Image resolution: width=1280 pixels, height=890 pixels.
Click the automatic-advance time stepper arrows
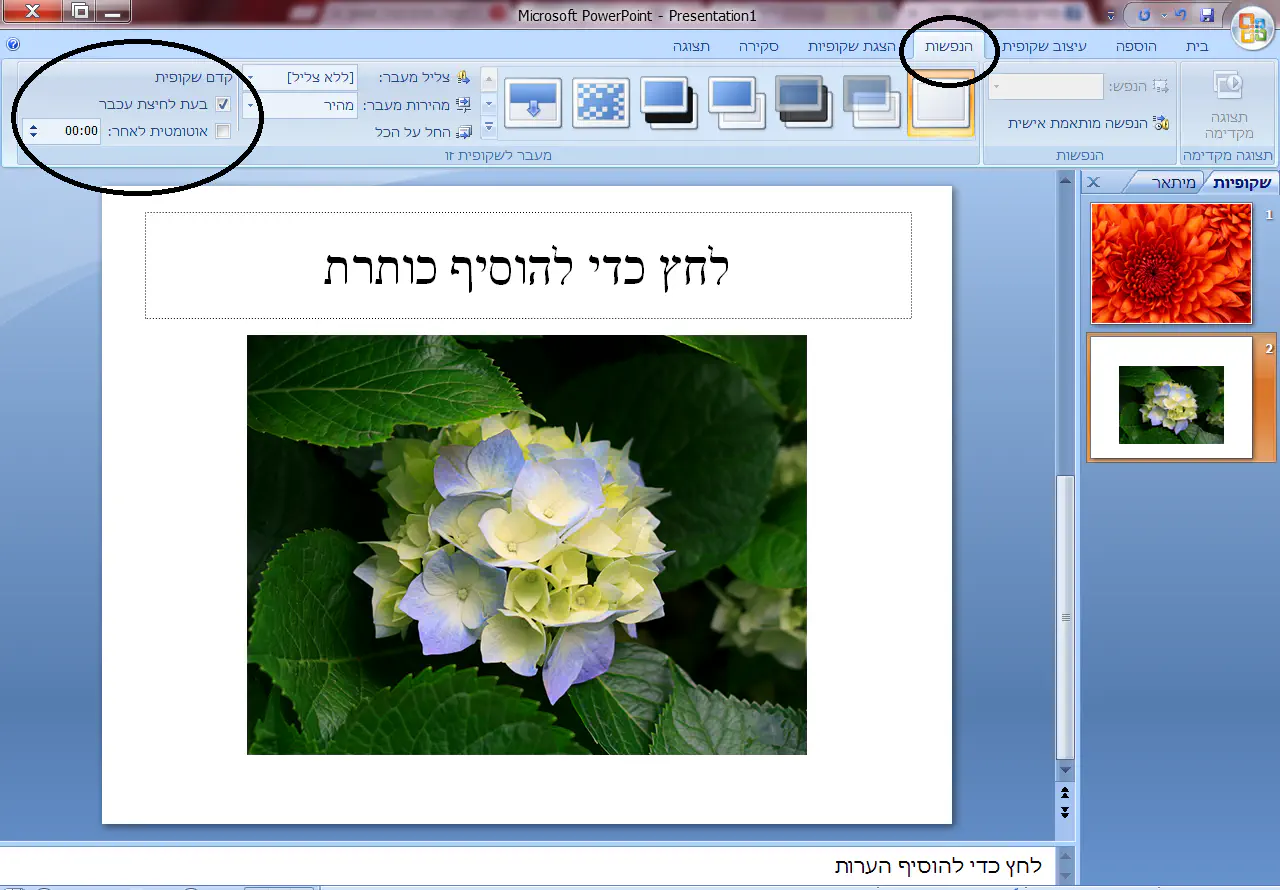click(33, 131)
